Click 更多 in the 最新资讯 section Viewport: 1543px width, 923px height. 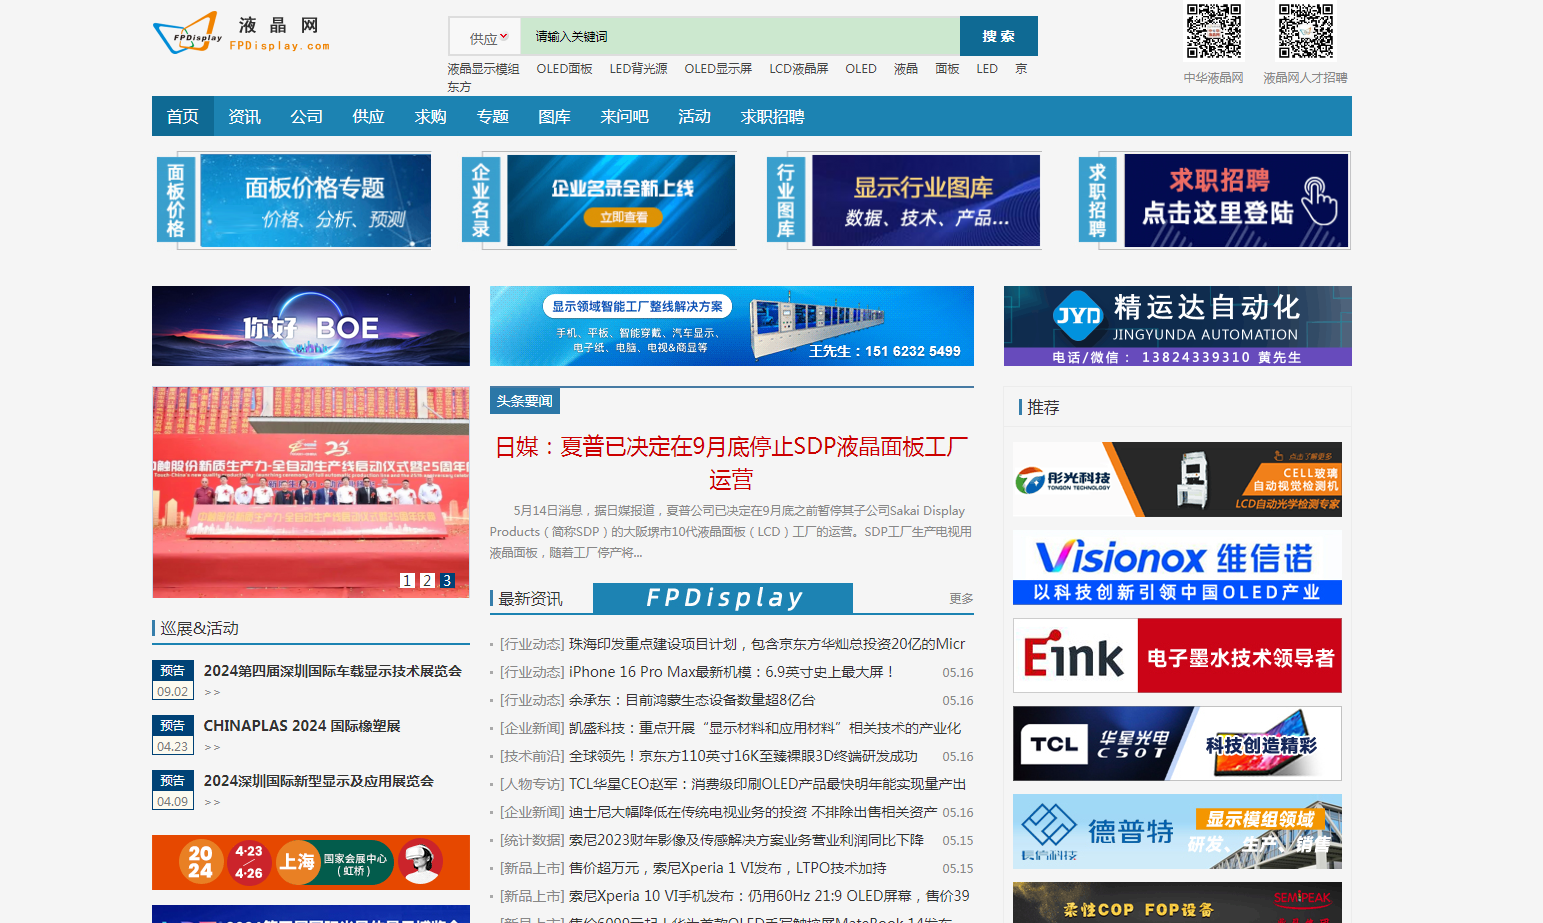[x=961, y=598]
